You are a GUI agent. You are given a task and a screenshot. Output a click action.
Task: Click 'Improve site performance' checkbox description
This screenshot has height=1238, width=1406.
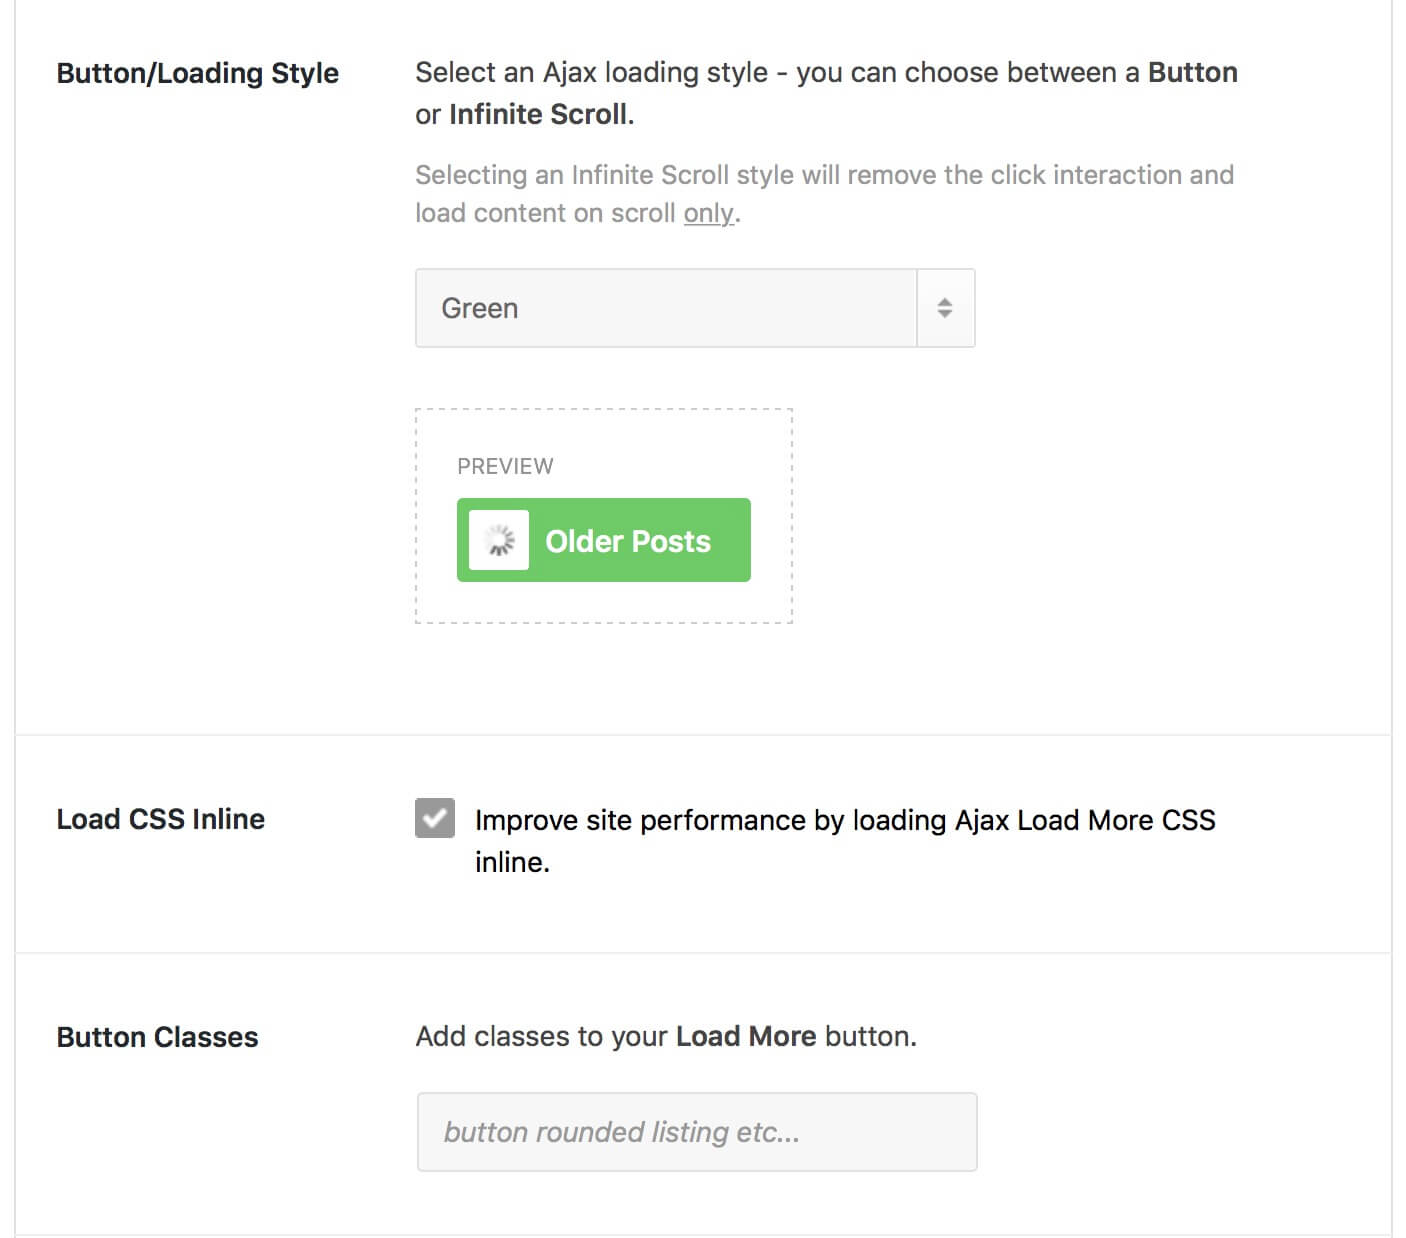pos(845,841)
